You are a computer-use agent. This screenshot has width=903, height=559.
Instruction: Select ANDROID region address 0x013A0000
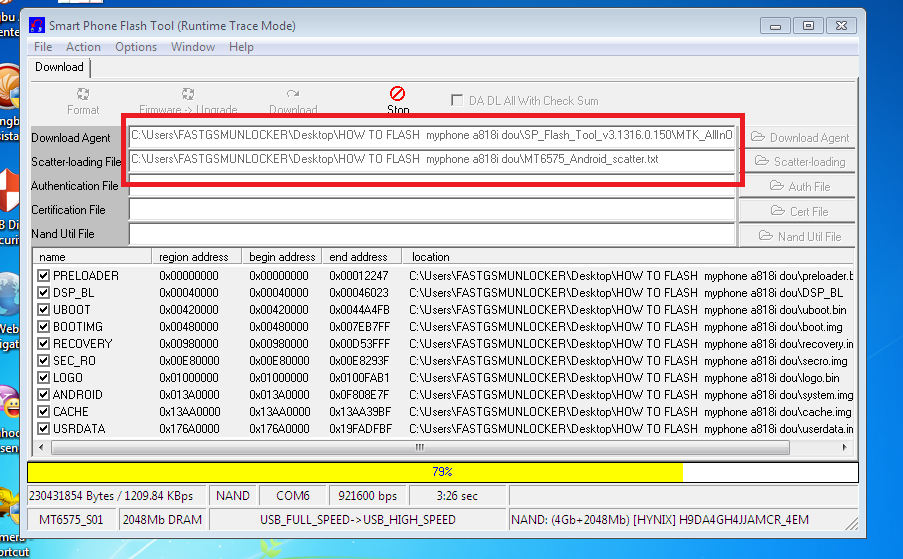[189, 395]
